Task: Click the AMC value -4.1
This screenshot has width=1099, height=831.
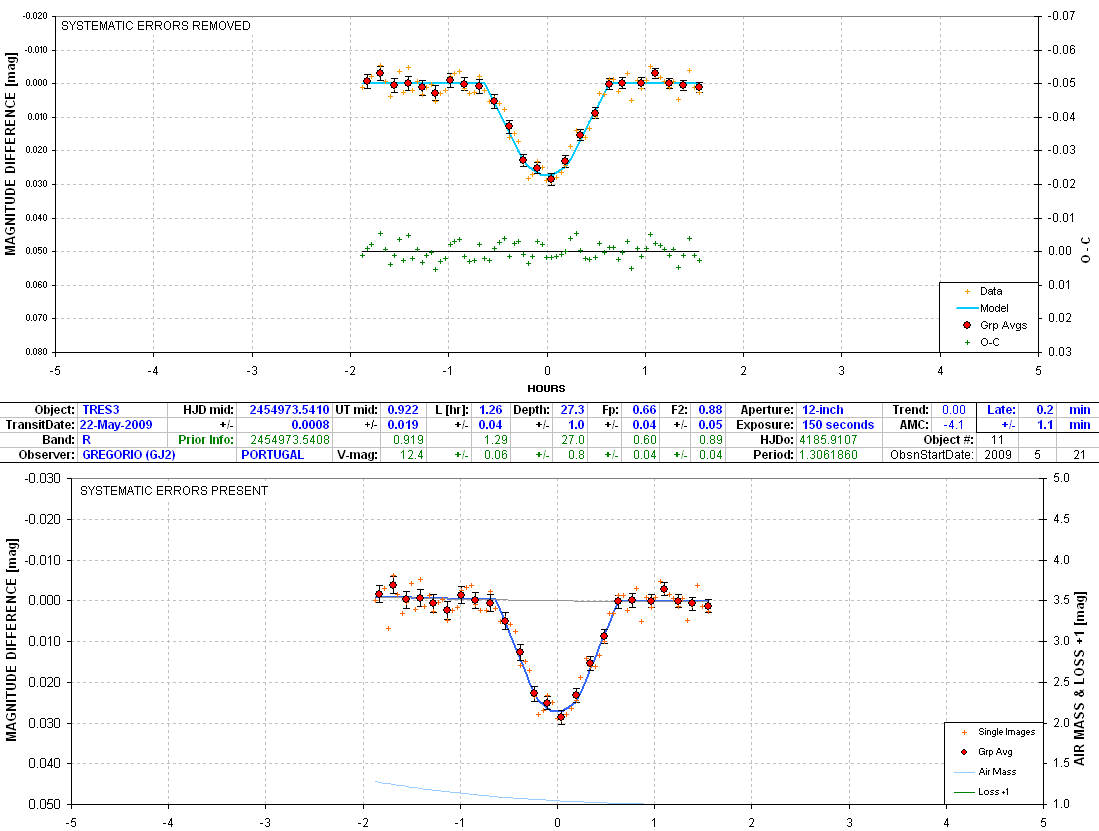Action: coord(953,425)
